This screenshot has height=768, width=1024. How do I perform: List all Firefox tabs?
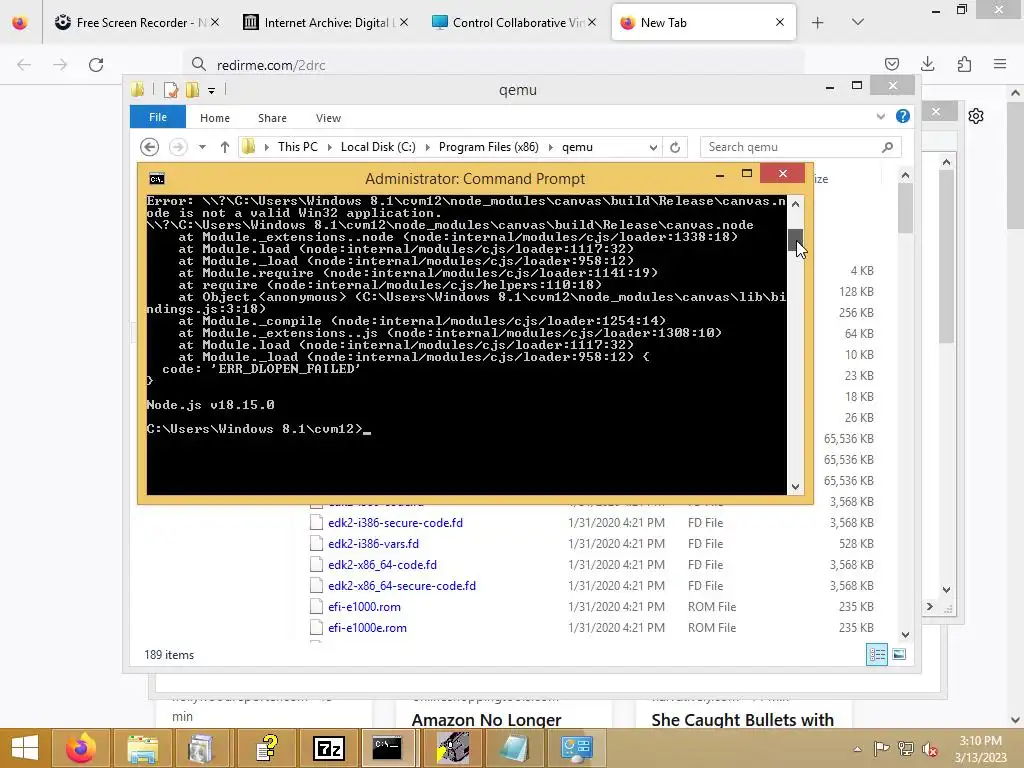tap(858, 22)
